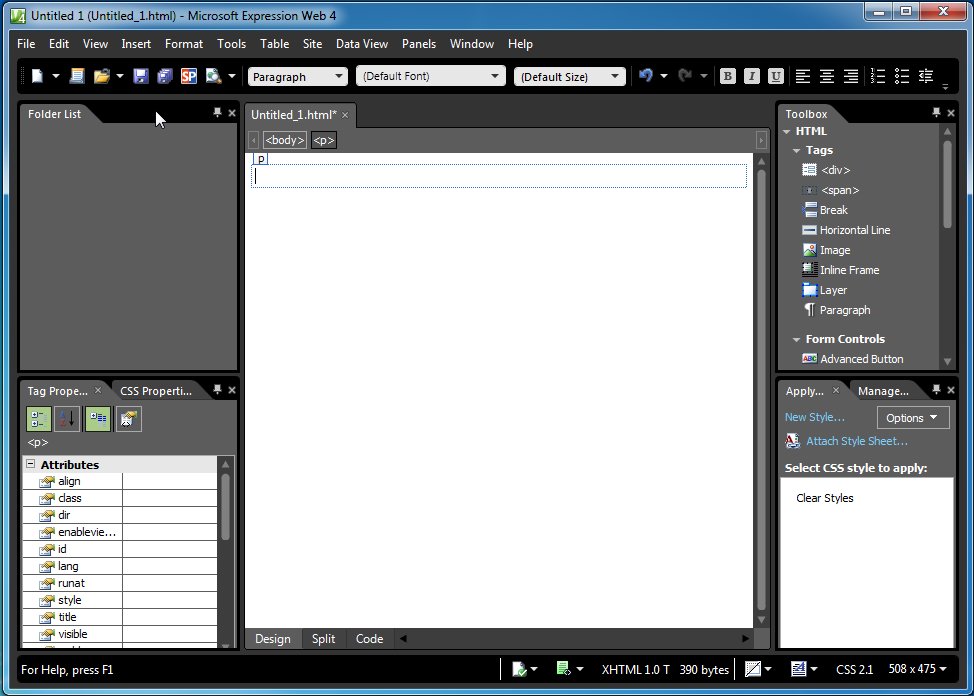This screenshot has width=974, height=696.
Task: Close the Untitled_1.html tab
Action: tap(345, 115)
